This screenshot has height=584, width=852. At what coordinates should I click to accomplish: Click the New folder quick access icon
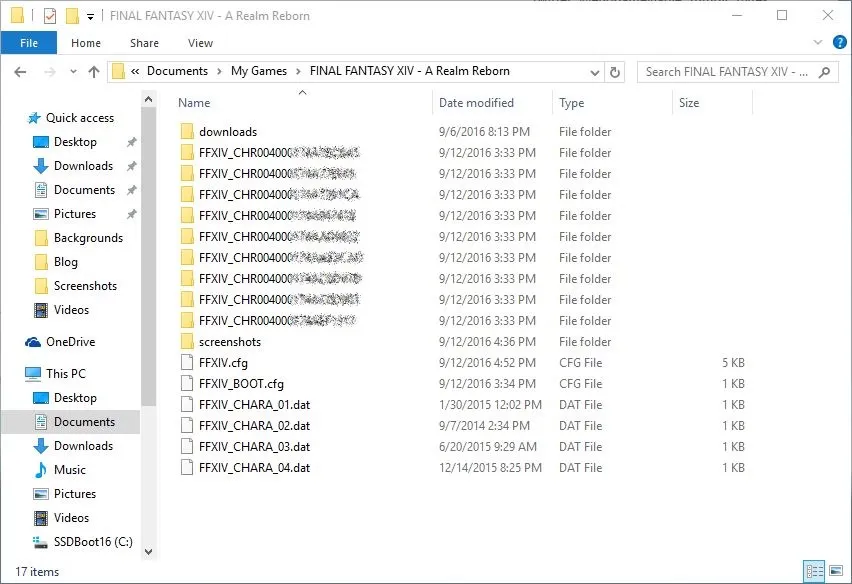pyautogui.click(x=72, y=16)
